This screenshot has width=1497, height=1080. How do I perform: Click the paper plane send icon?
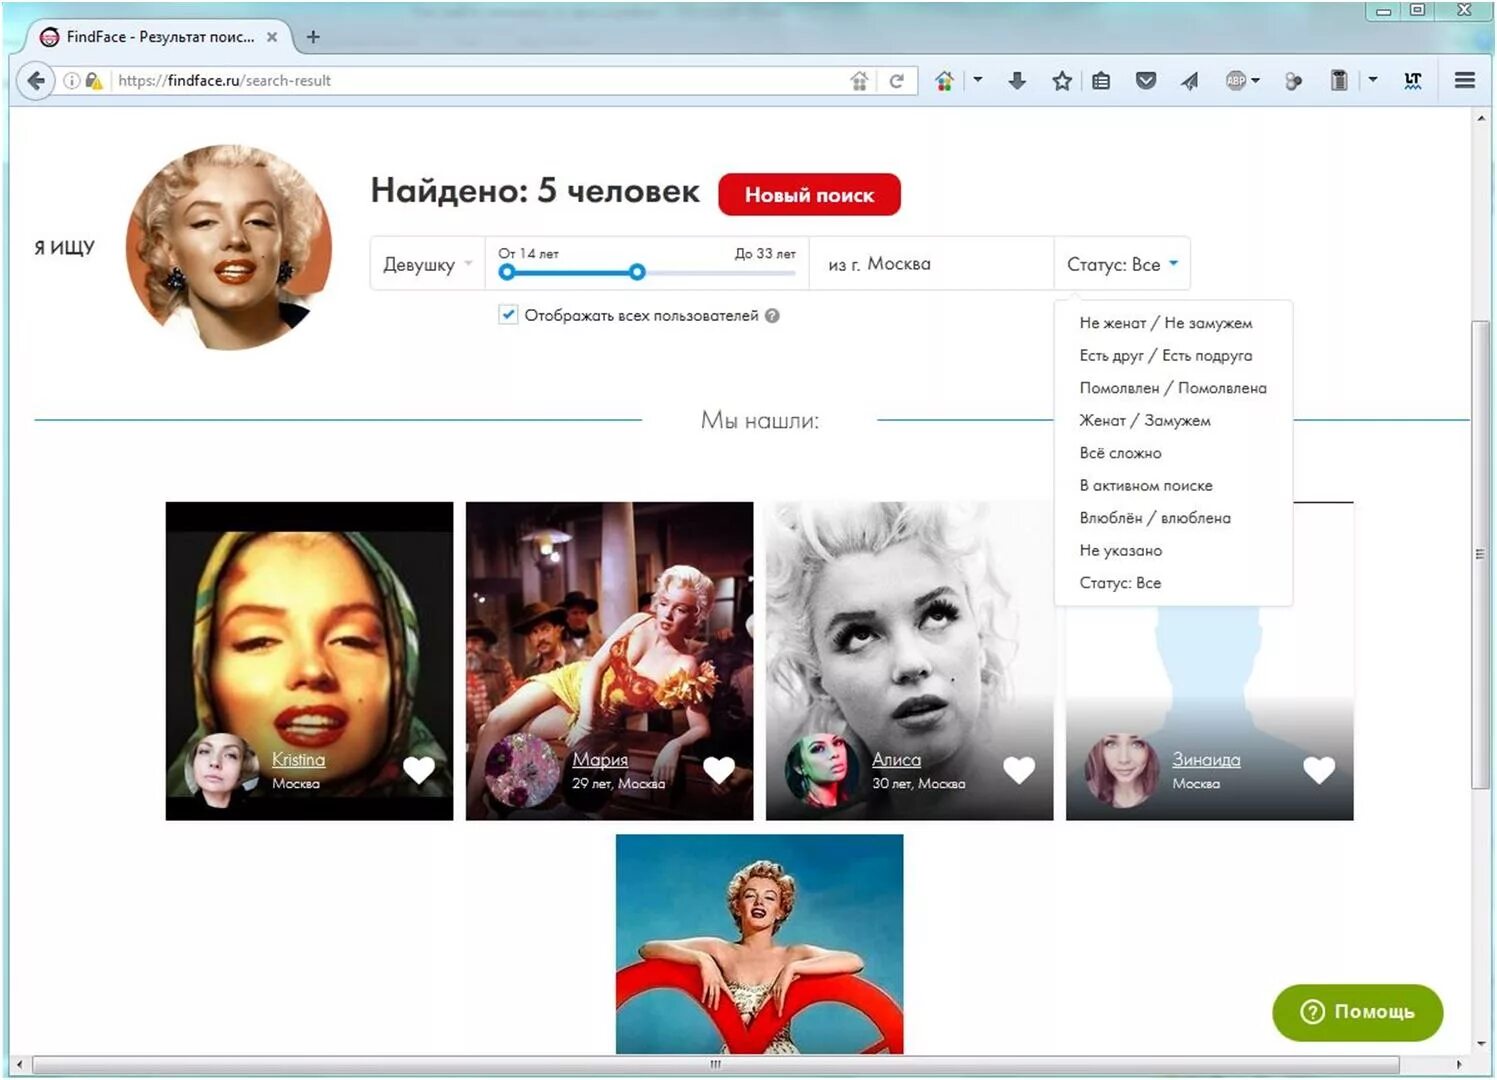pos(1189,81)
